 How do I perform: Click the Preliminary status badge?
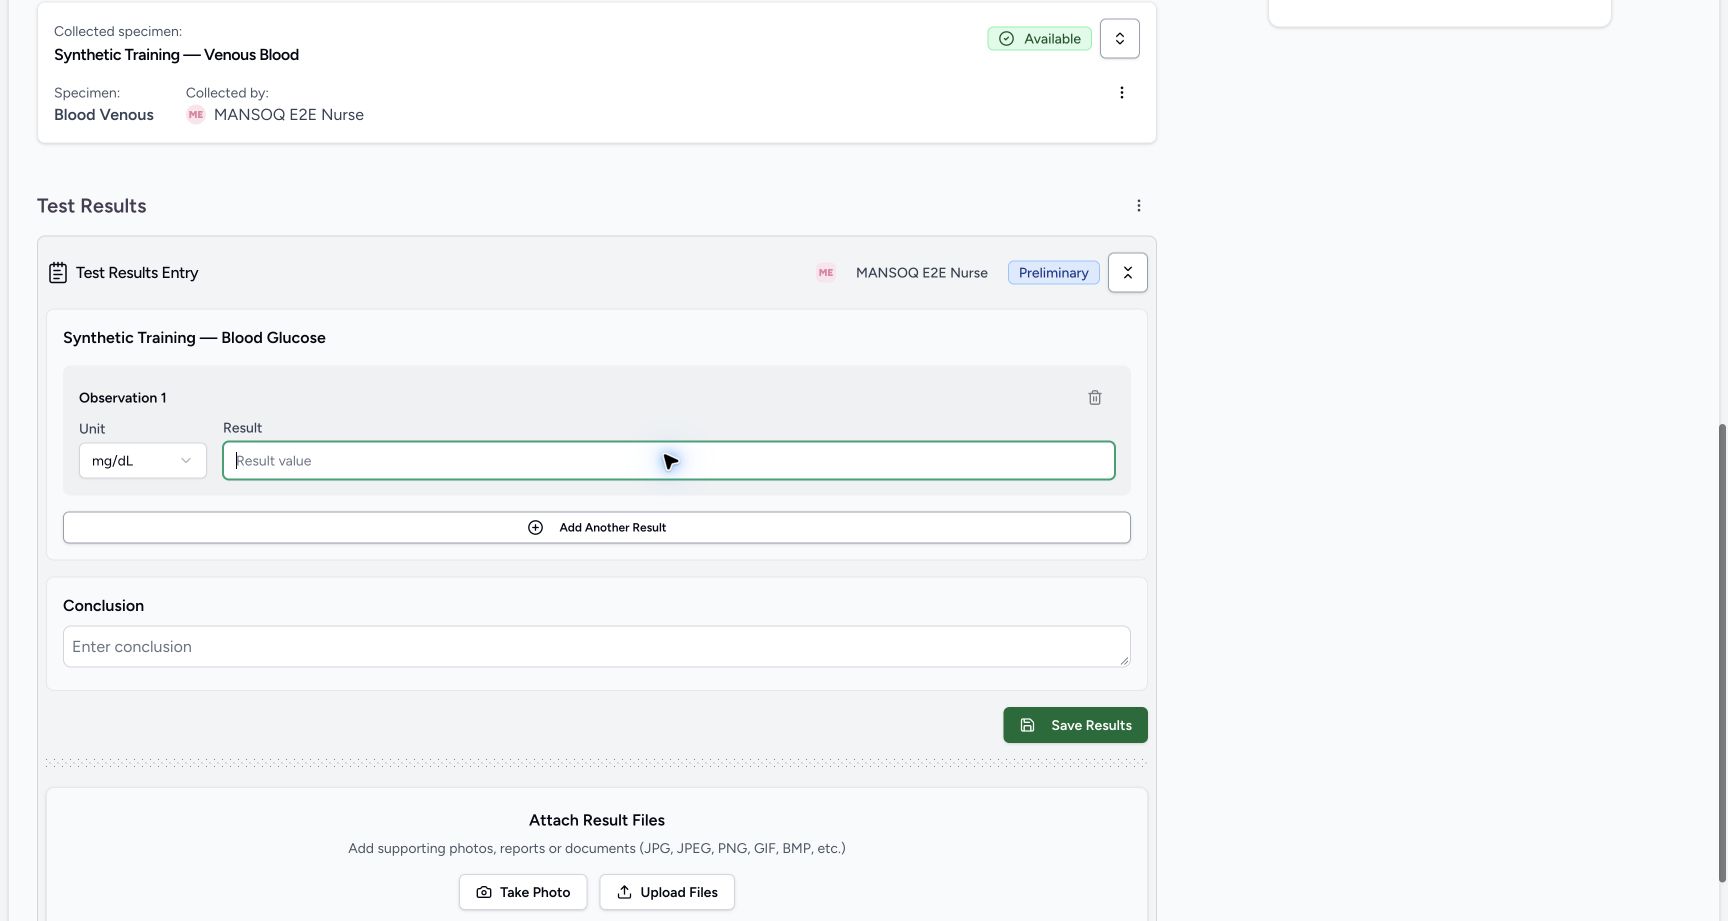[x=1053, y=273]
